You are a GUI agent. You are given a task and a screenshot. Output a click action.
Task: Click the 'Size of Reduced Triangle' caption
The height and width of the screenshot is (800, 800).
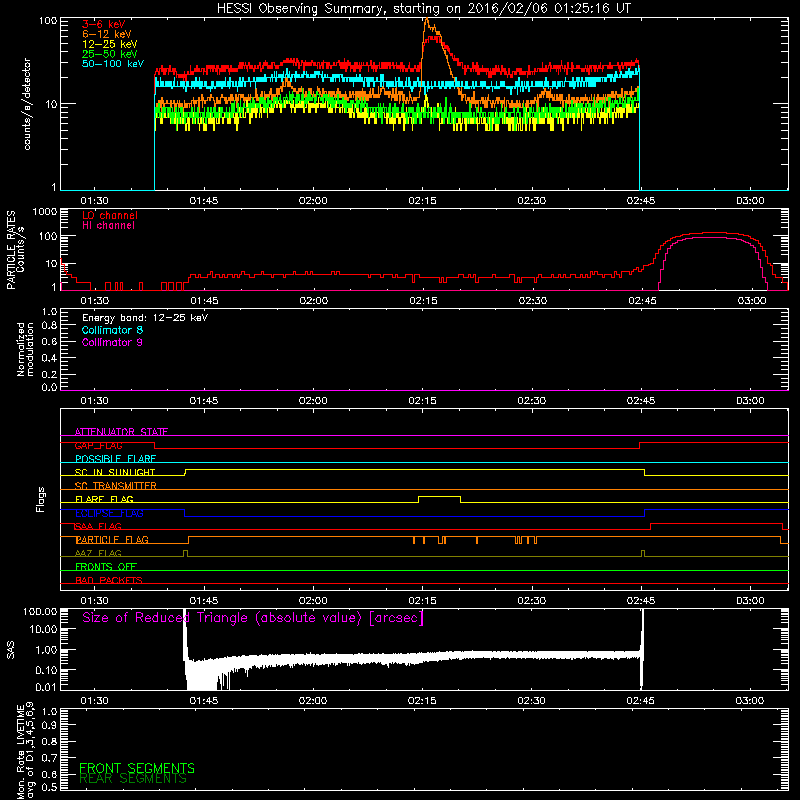(x=253, y=618)
